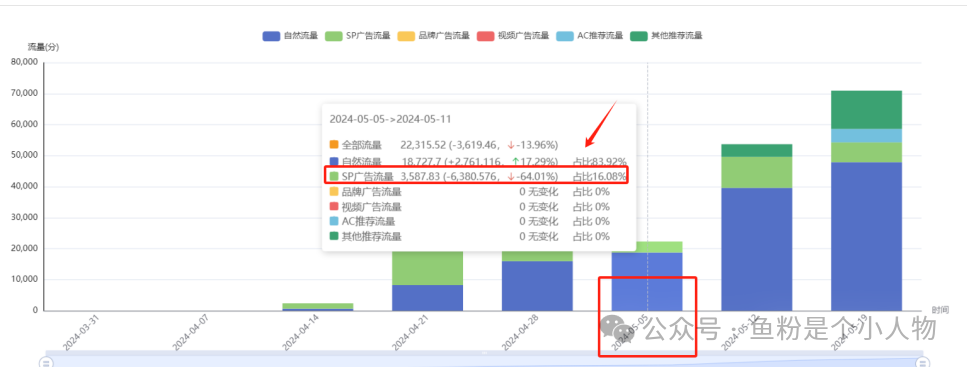Click the 80,000 y-axis label
This screenshot has width=967, height=367.
(25, 62)
